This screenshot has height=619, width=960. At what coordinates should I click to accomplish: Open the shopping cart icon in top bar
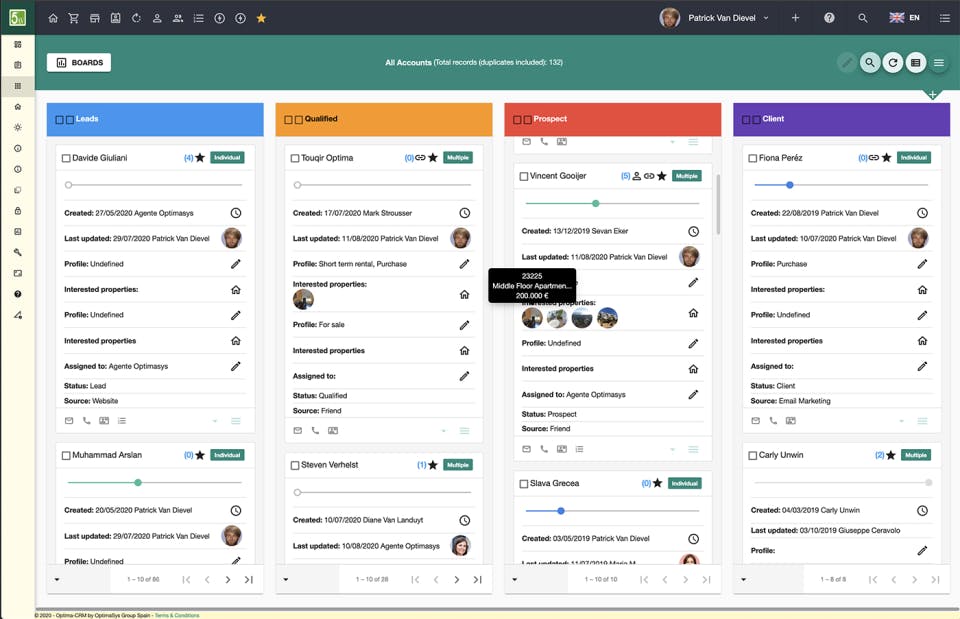click(x=73, y=18)
